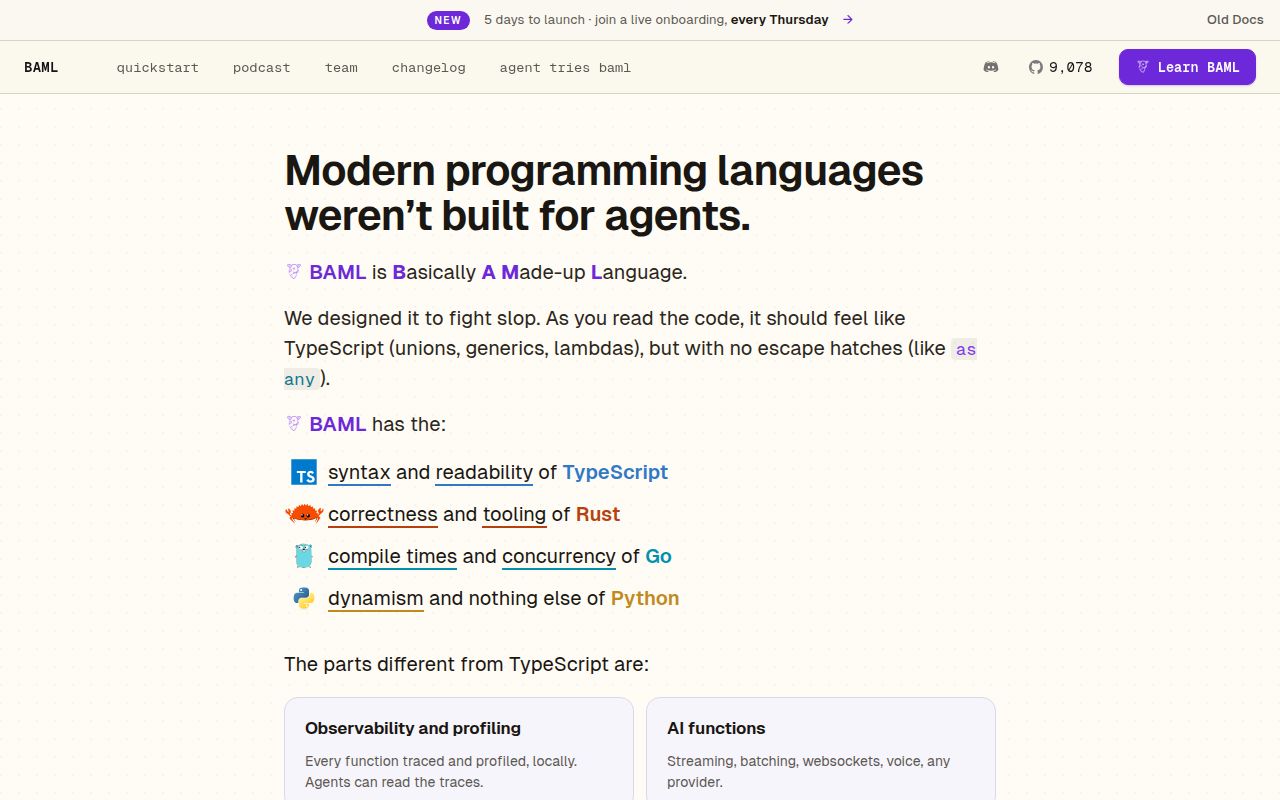Open the team nav item

point(341,68)
